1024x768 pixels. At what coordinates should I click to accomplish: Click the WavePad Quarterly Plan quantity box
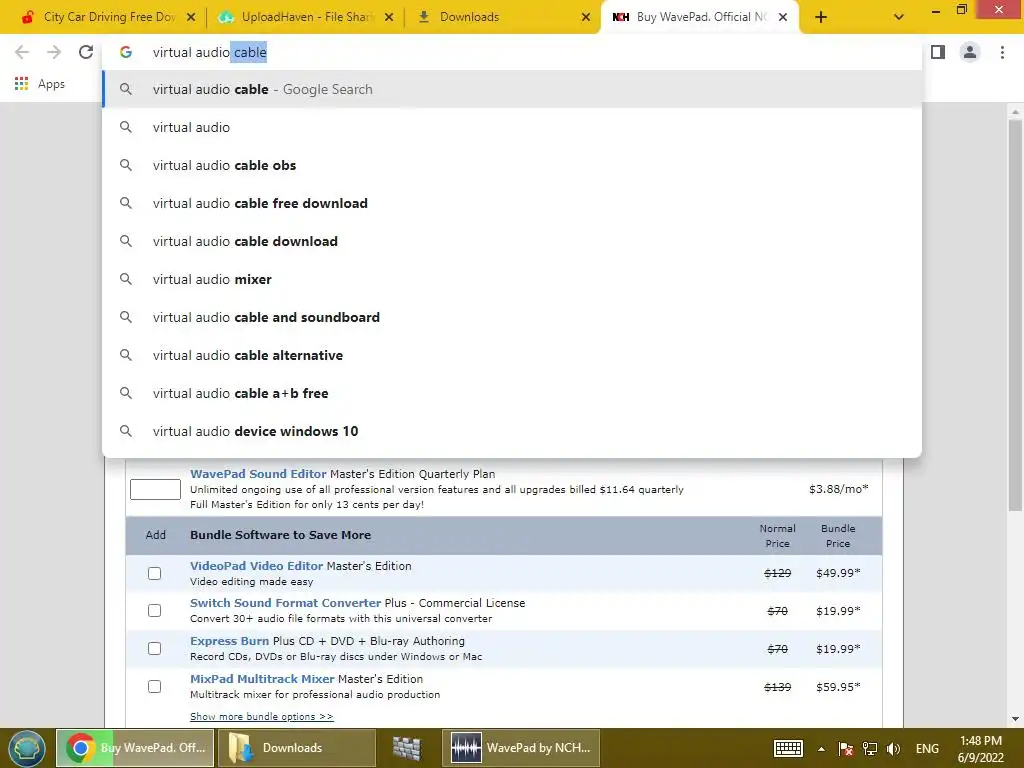point(155,489)
